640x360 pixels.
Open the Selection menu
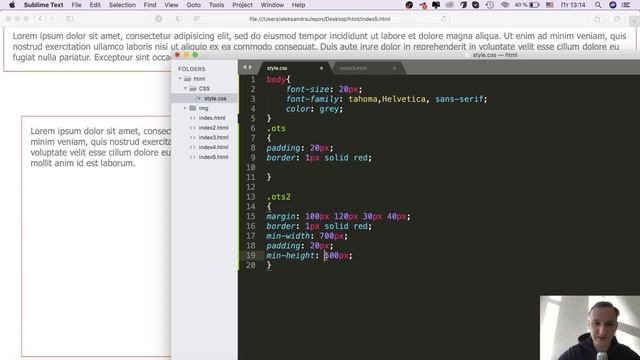(x=122, y=5)
